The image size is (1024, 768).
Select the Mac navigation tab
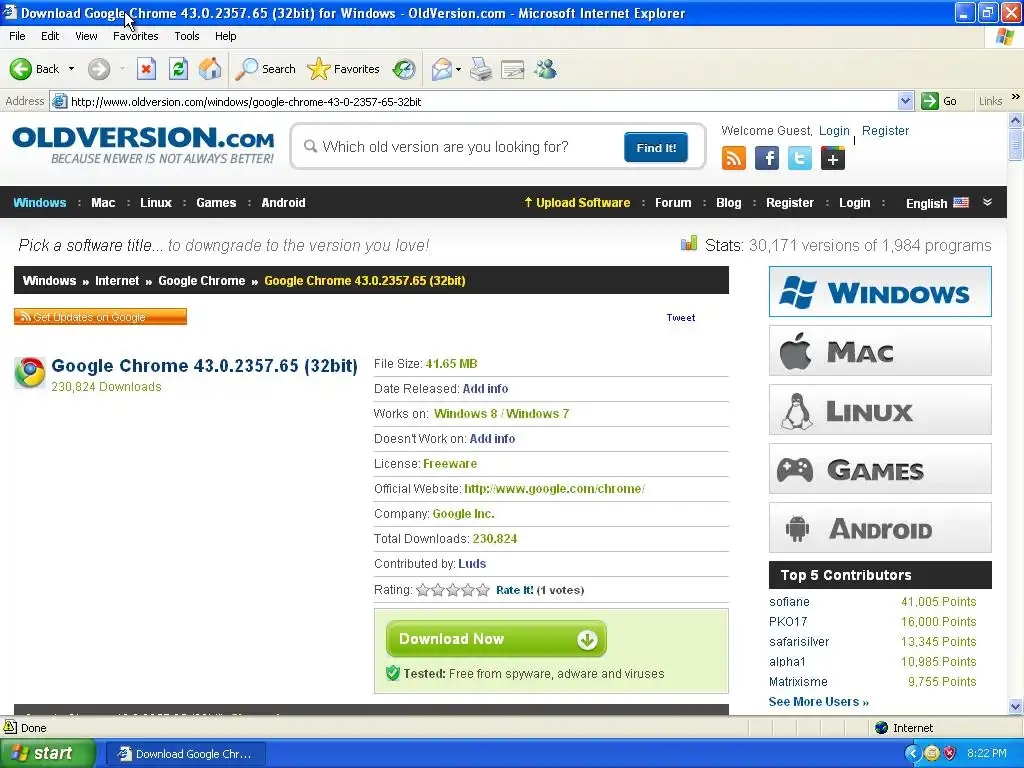coord(103,202)
